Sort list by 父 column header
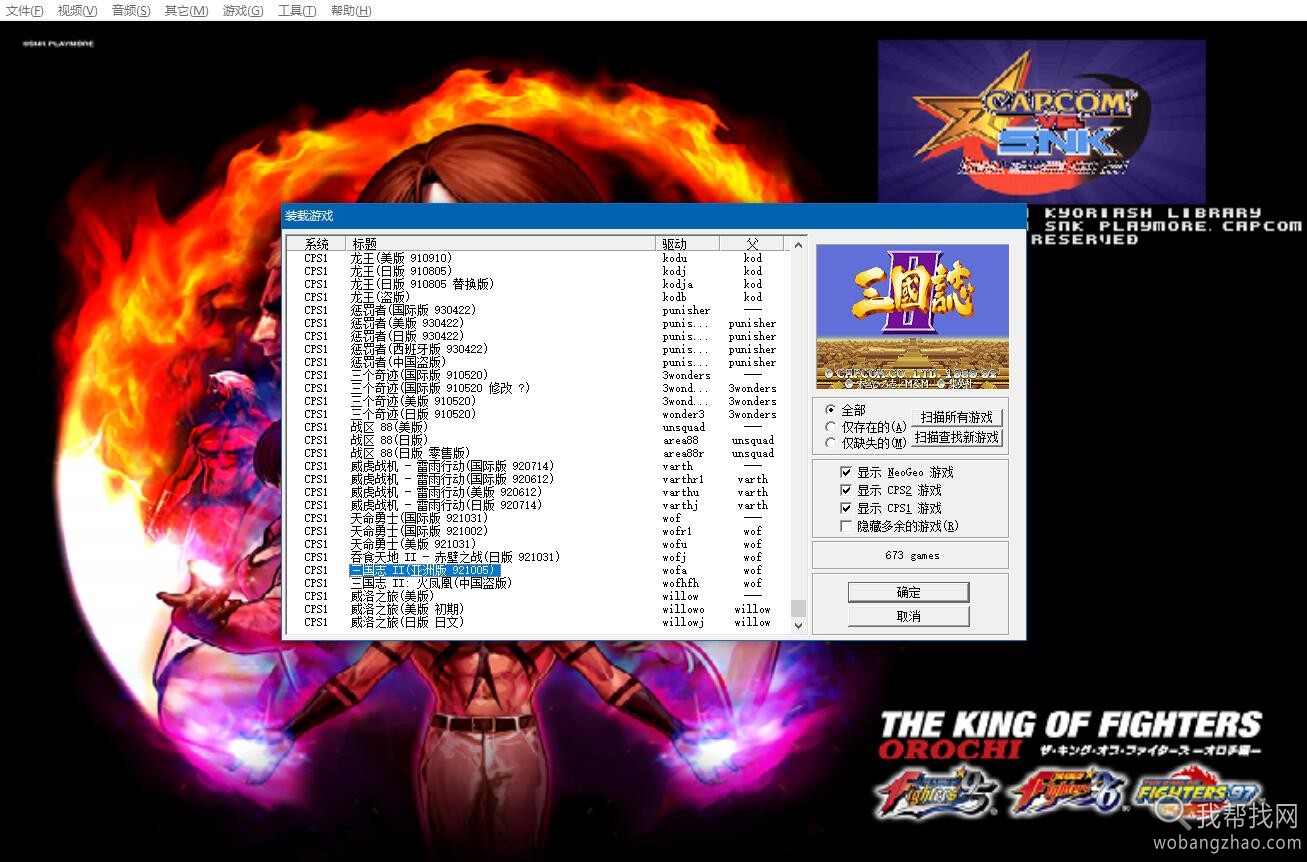The width and height of the screenshot is (1307, 862). pyautogui.click(x=753, y=244)
